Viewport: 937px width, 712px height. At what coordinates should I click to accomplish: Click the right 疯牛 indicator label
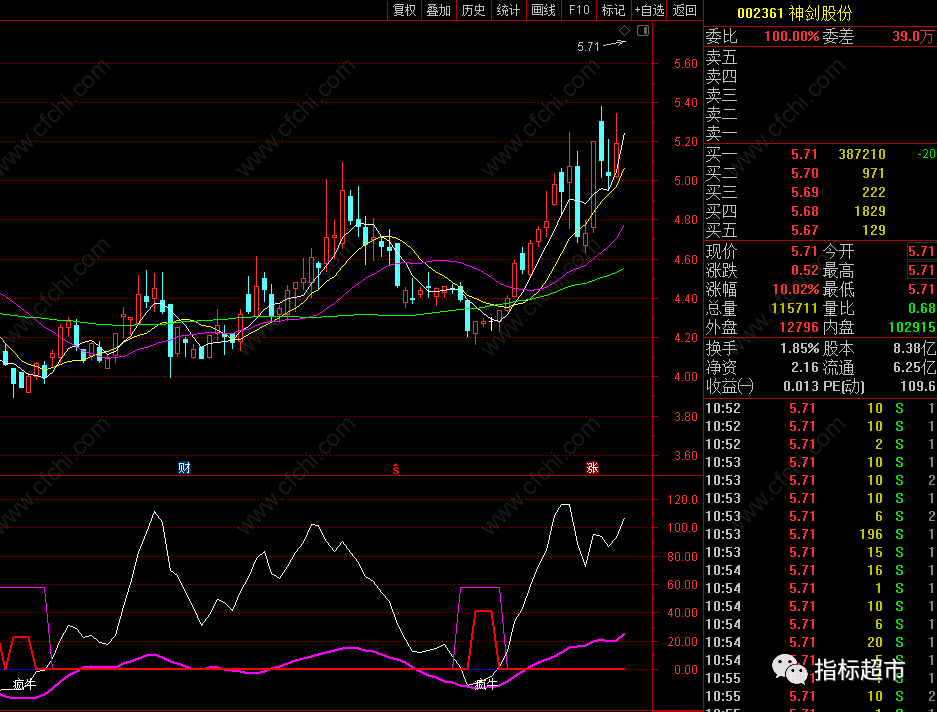[x=485, y=685]
